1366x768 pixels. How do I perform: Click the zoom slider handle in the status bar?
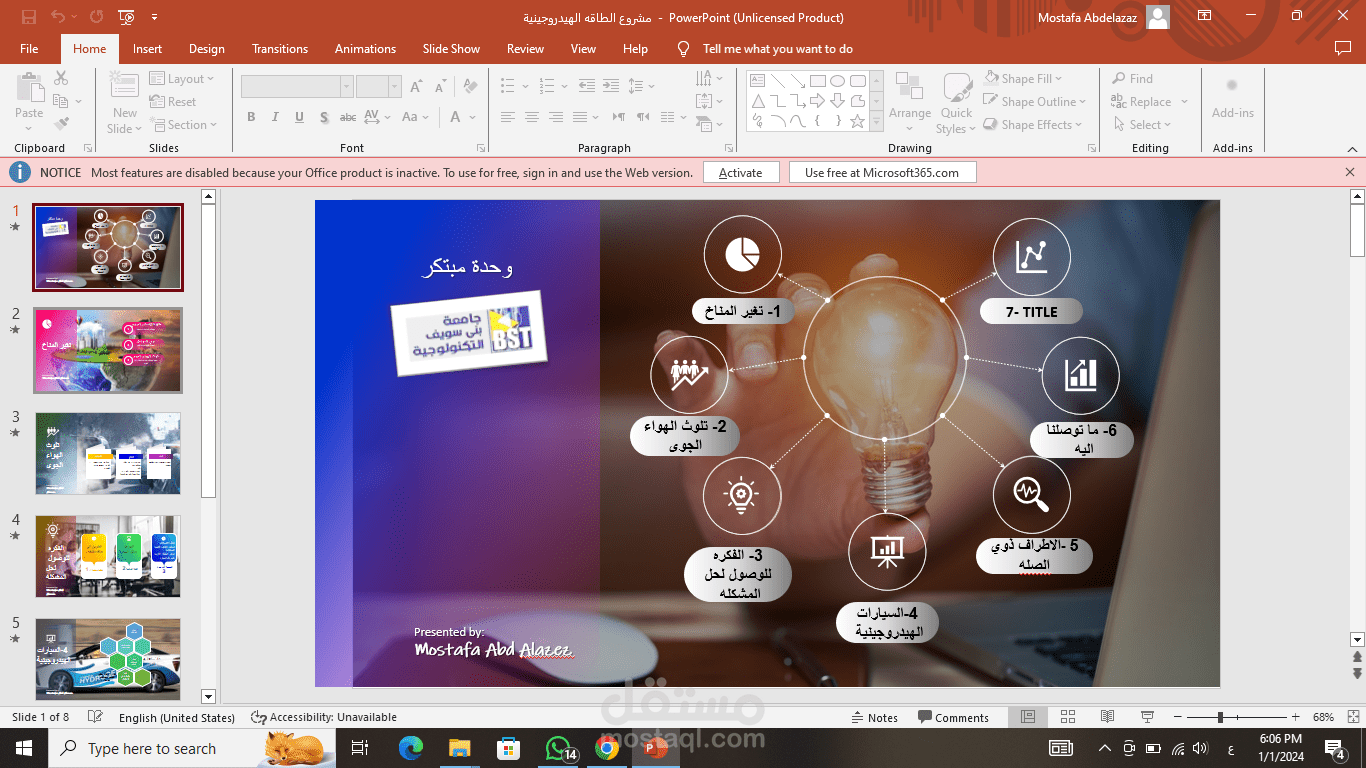coord(1220,717)
